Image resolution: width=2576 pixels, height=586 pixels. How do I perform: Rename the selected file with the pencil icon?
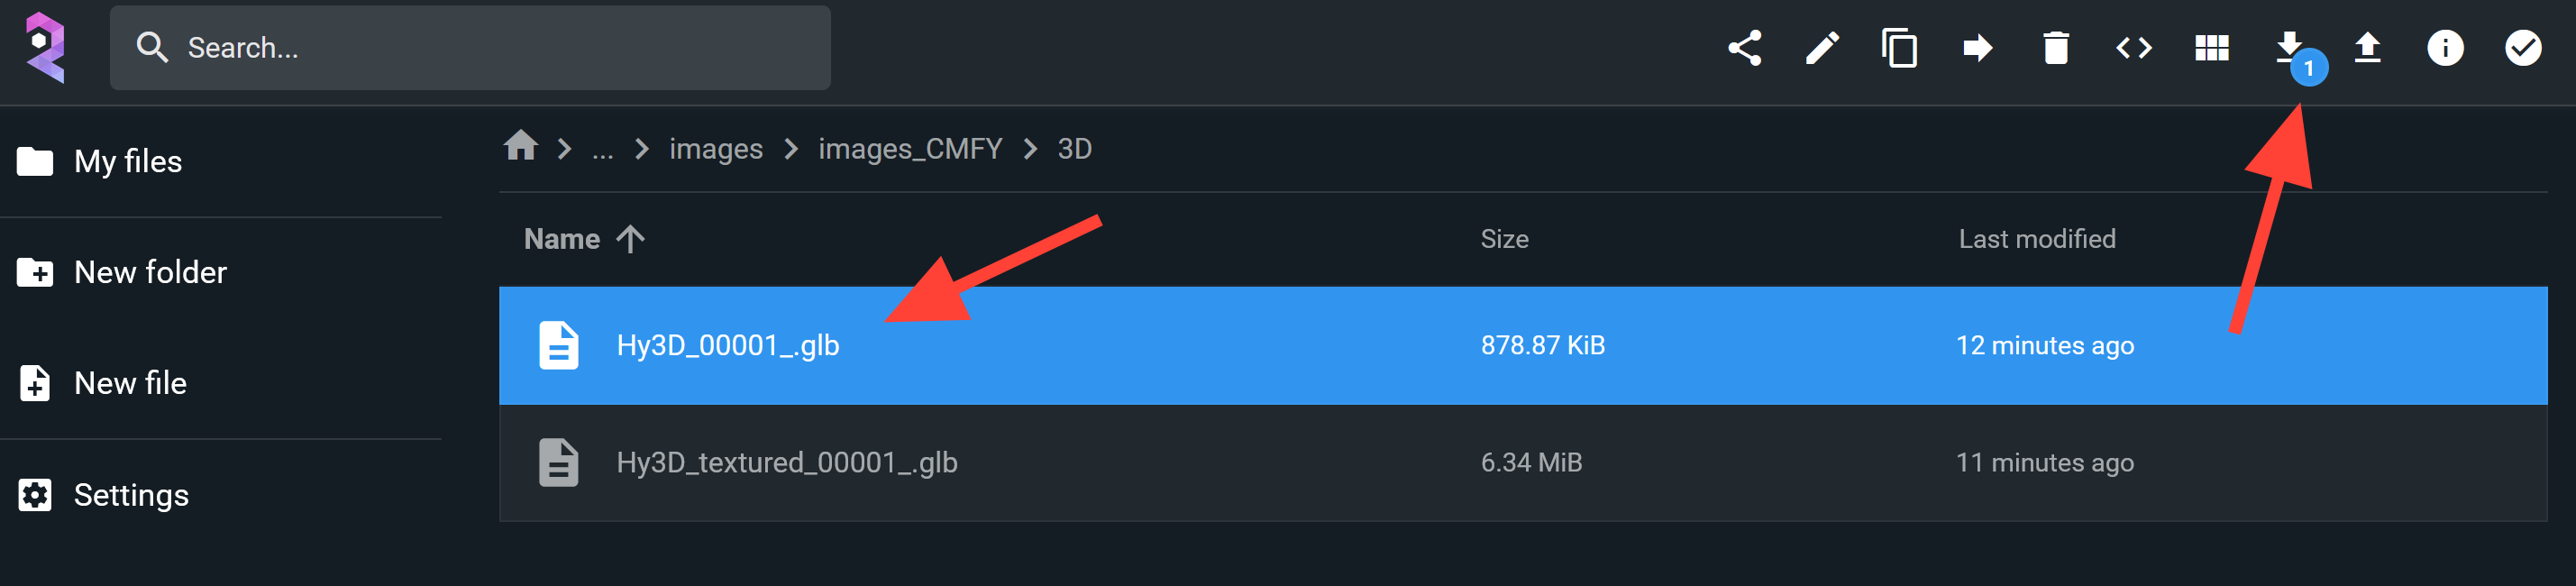(1823, 47)
